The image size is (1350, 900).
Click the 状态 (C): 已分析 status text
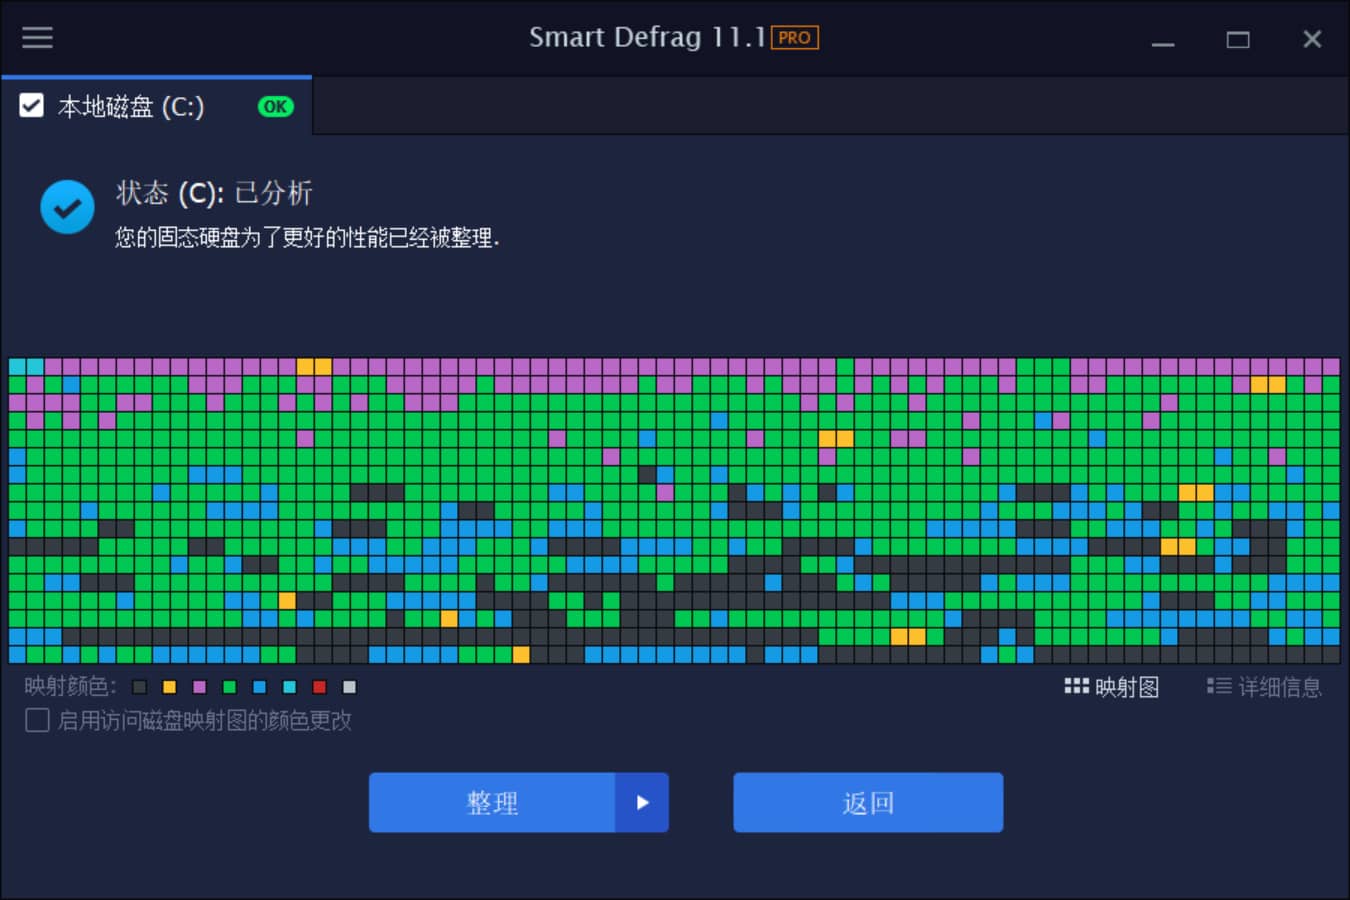tap(214, 193)
